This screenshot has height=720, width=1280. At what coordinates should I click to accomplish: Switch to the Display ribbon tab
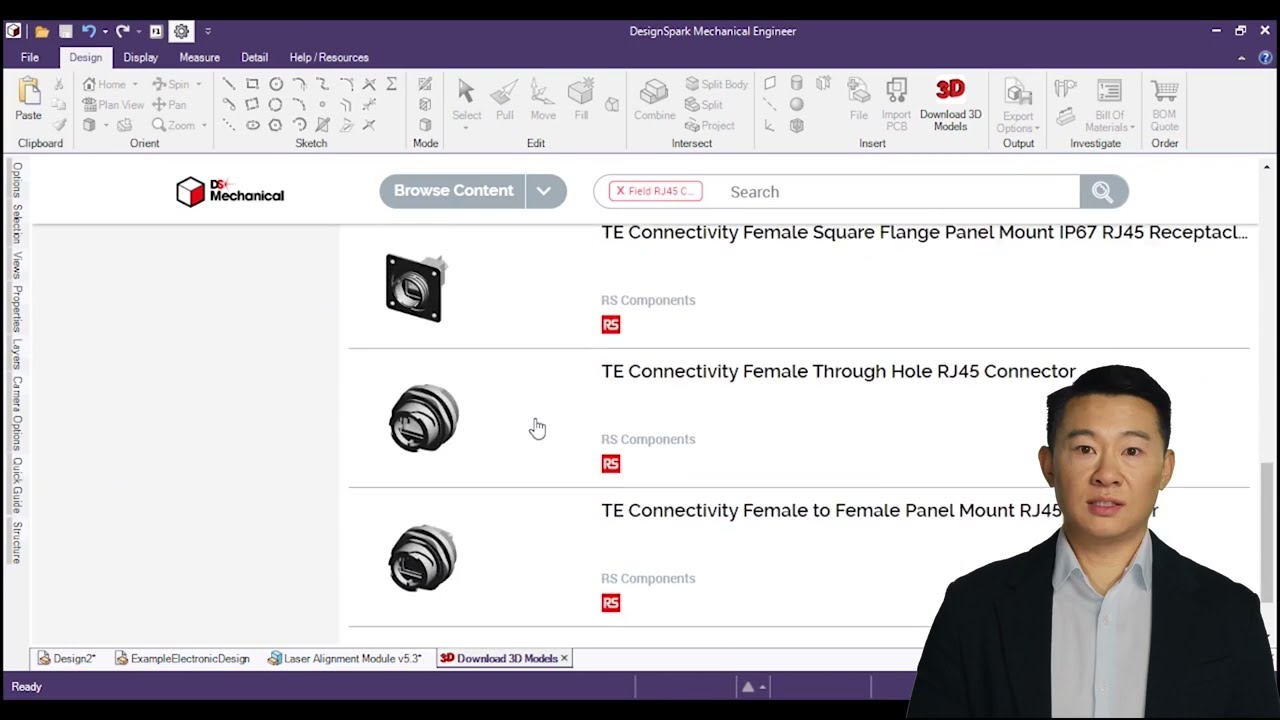coord(141,57)
